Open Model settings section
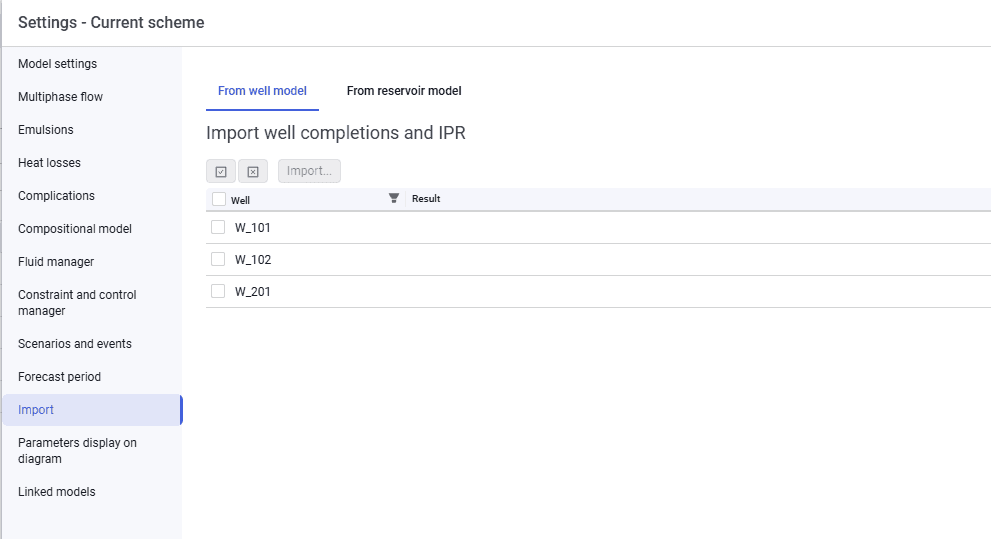 point(58,64)
